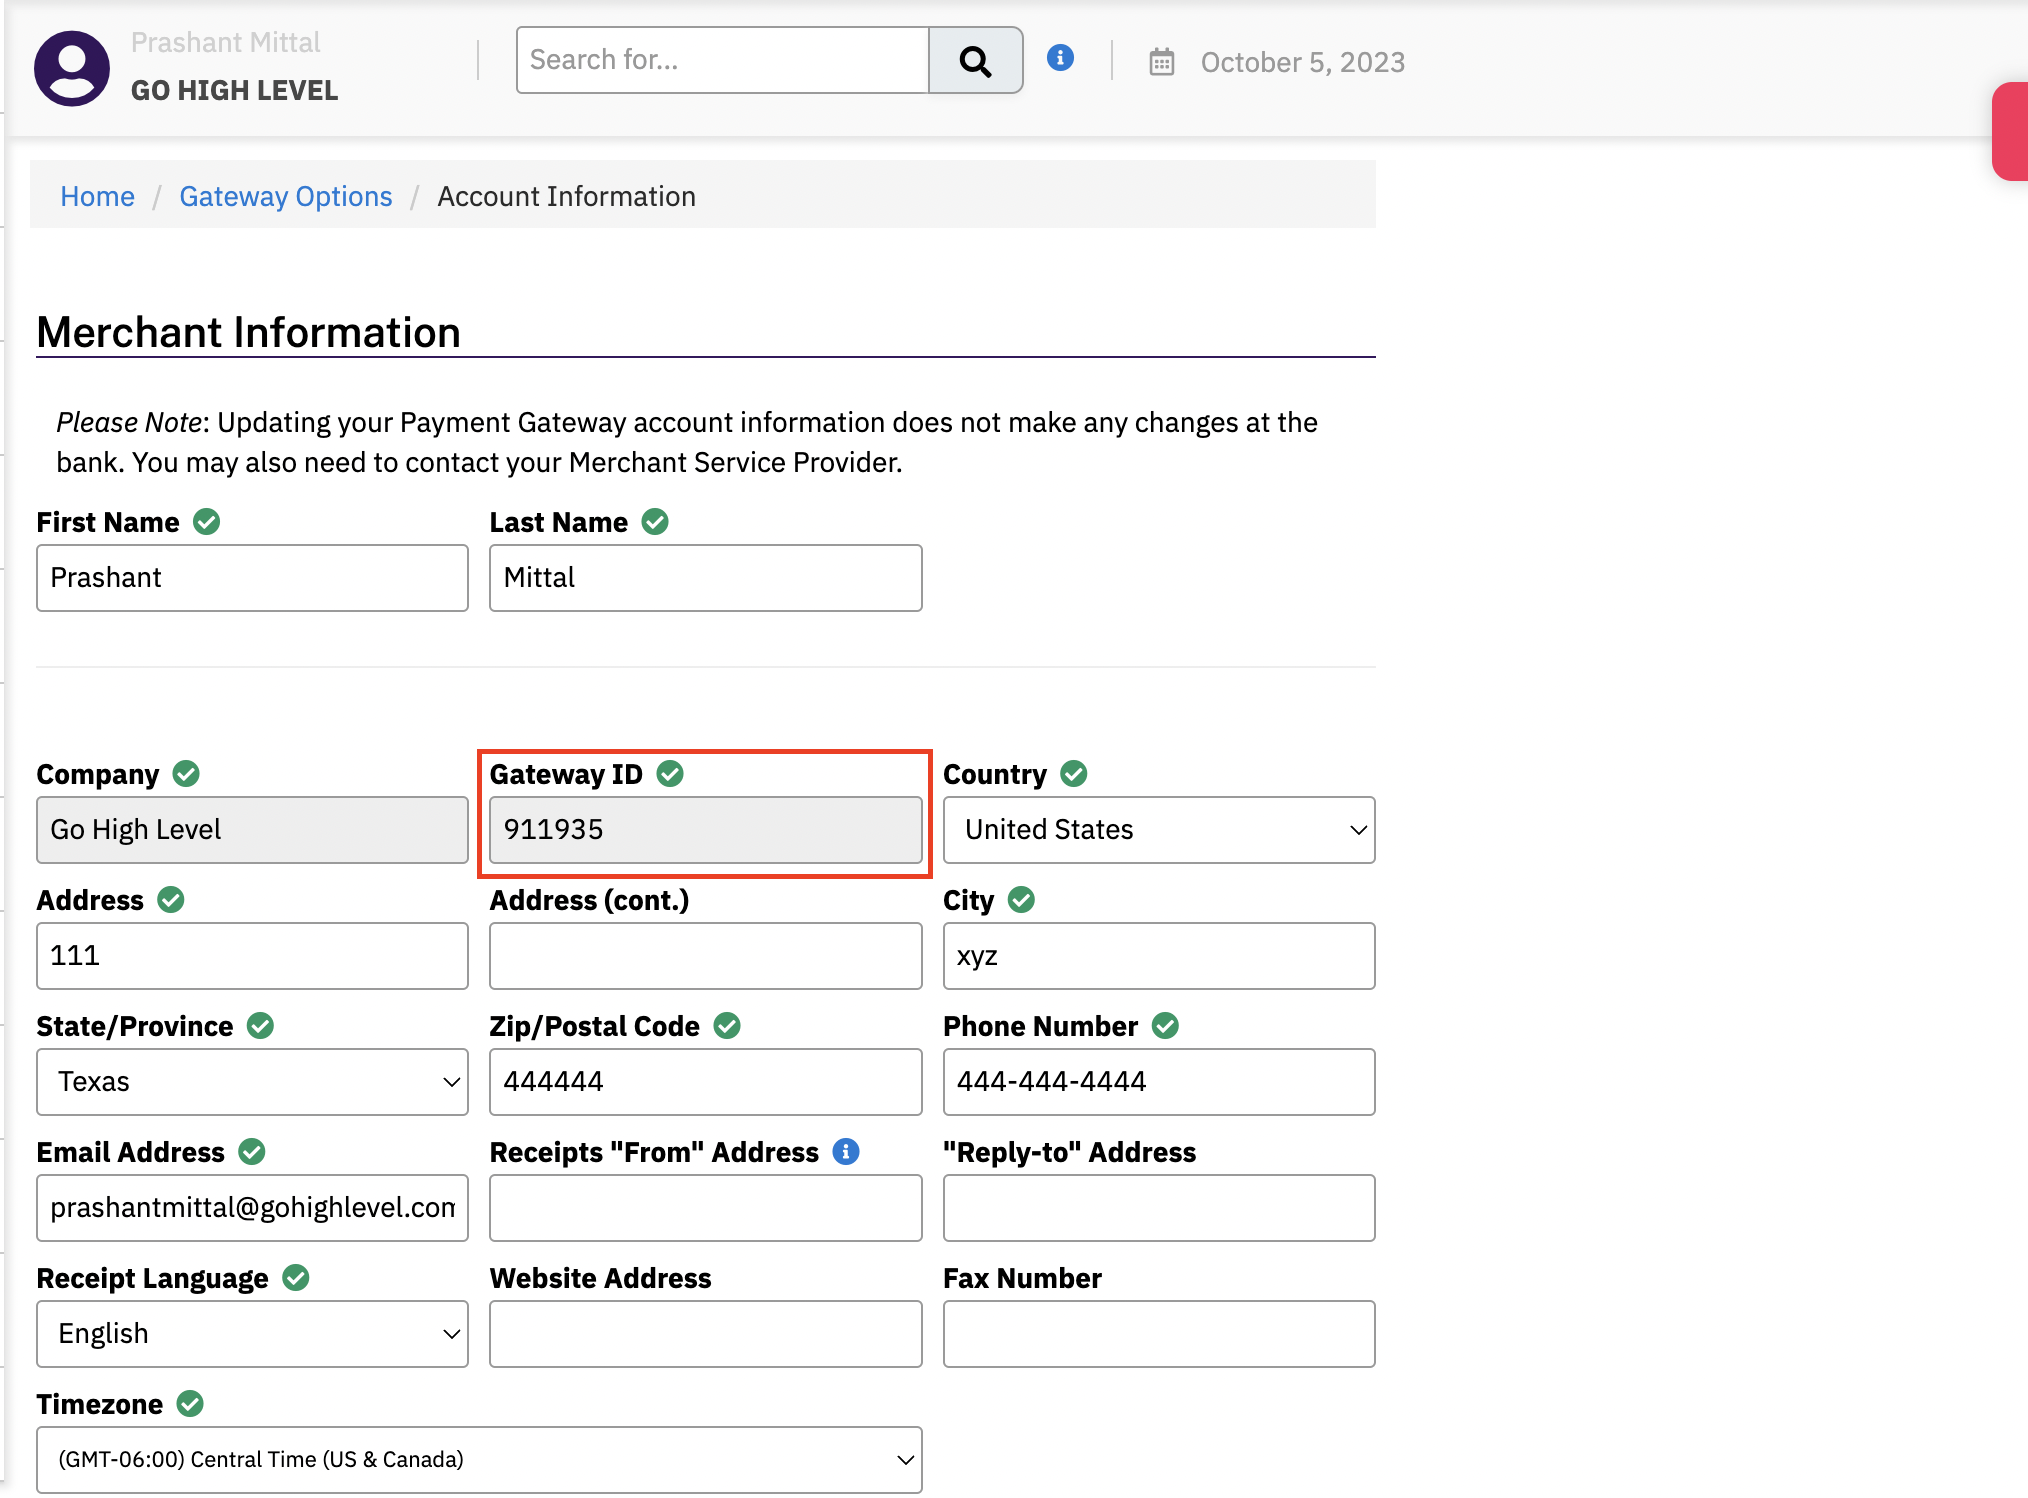Expand the State/Province Texas dropdown
Viewport: 2028px width, 1498px height.
(x=252, y=1082)
